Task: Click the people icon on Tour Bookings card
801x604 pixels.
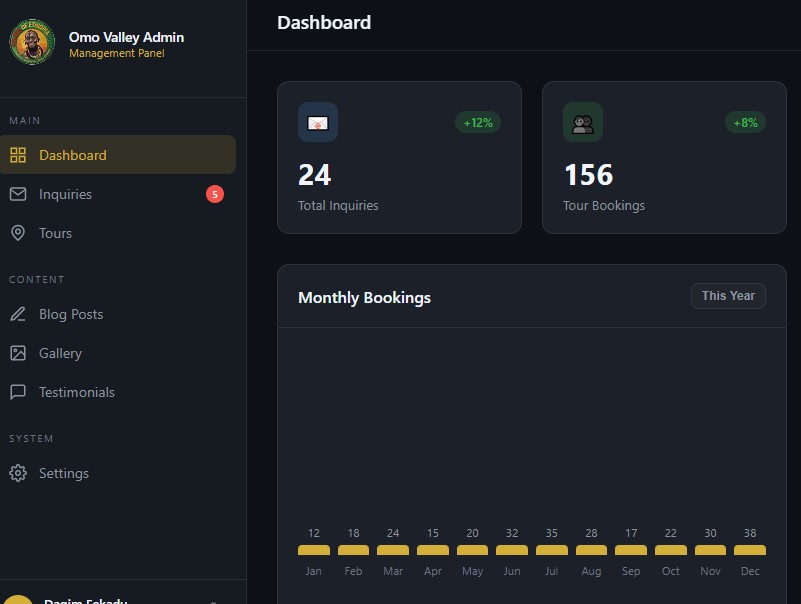Action: (x=583, y=122)
